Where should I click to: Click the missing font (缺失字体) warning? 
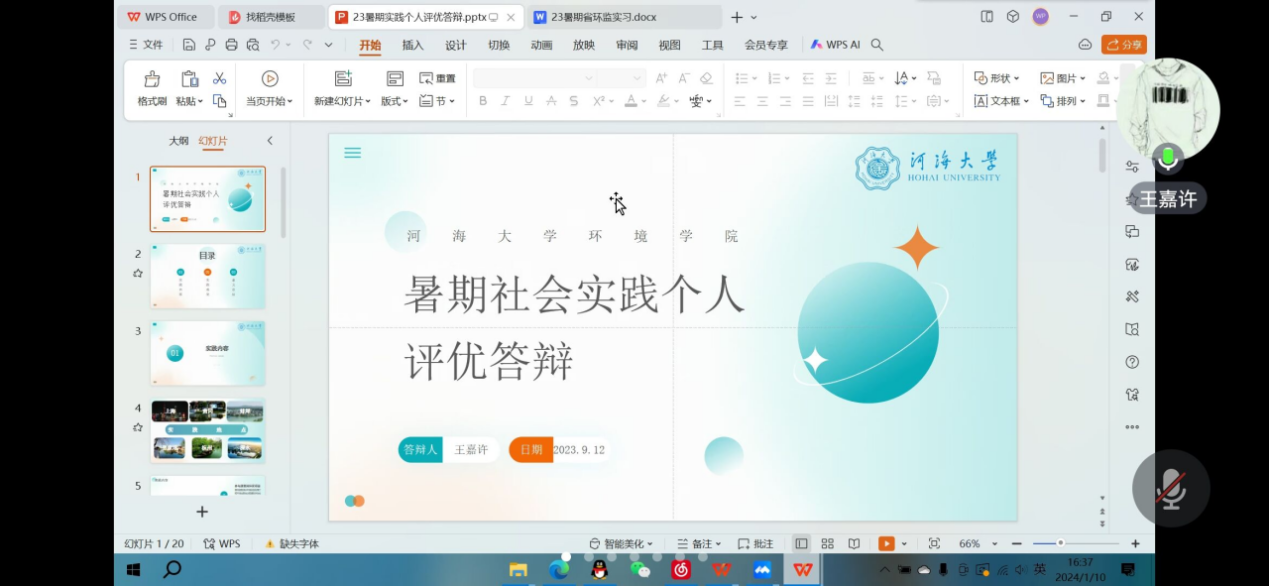point(292,544)
